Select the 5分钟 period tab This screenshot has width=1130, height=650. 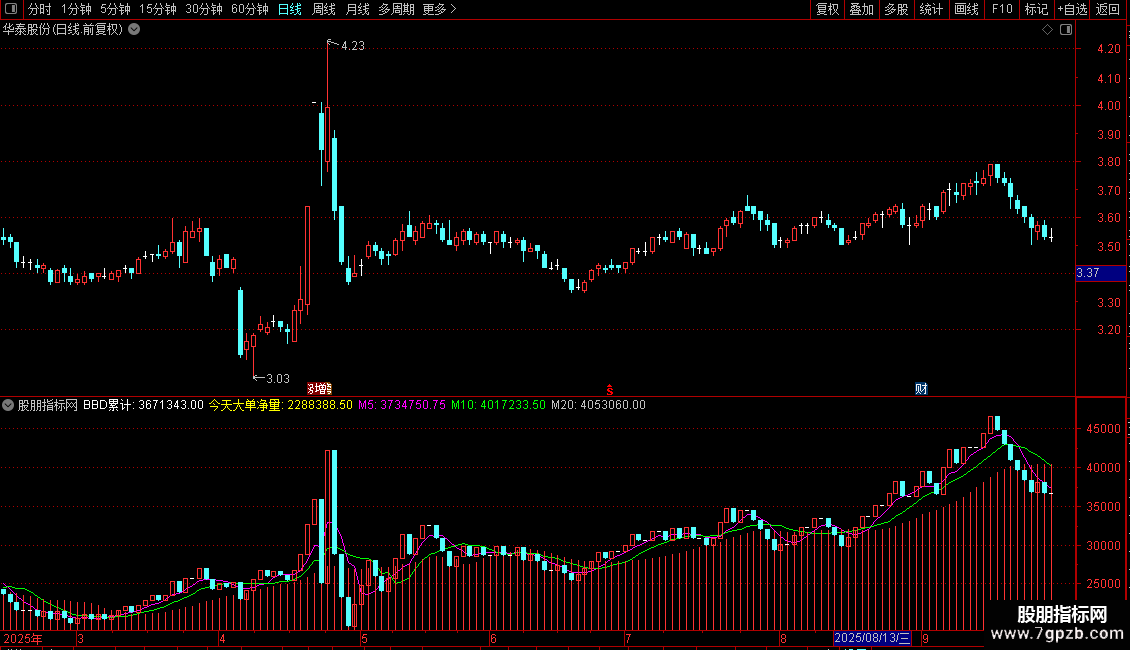pyautogui.click(x=115, y=9)
